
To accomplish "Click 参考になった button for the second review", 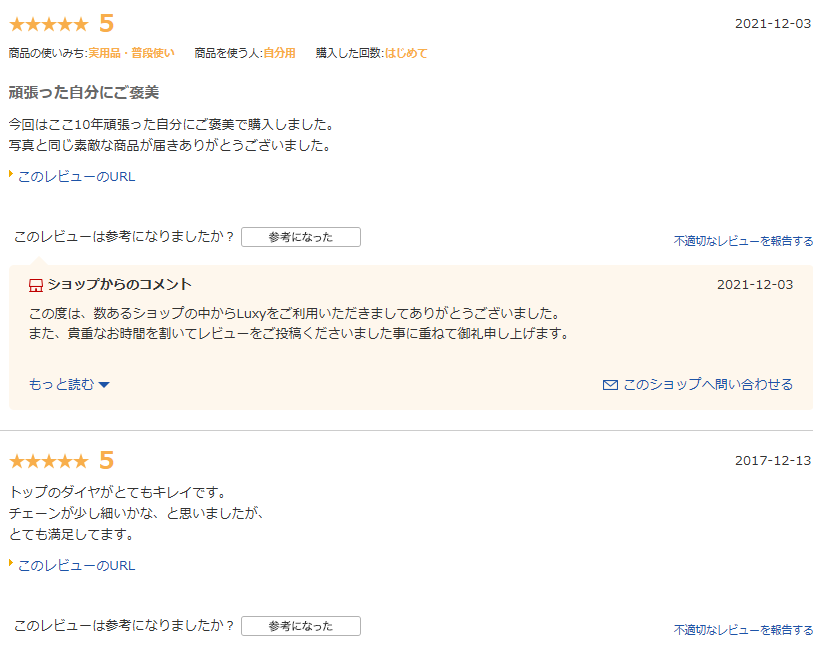I will click(301, 626).
